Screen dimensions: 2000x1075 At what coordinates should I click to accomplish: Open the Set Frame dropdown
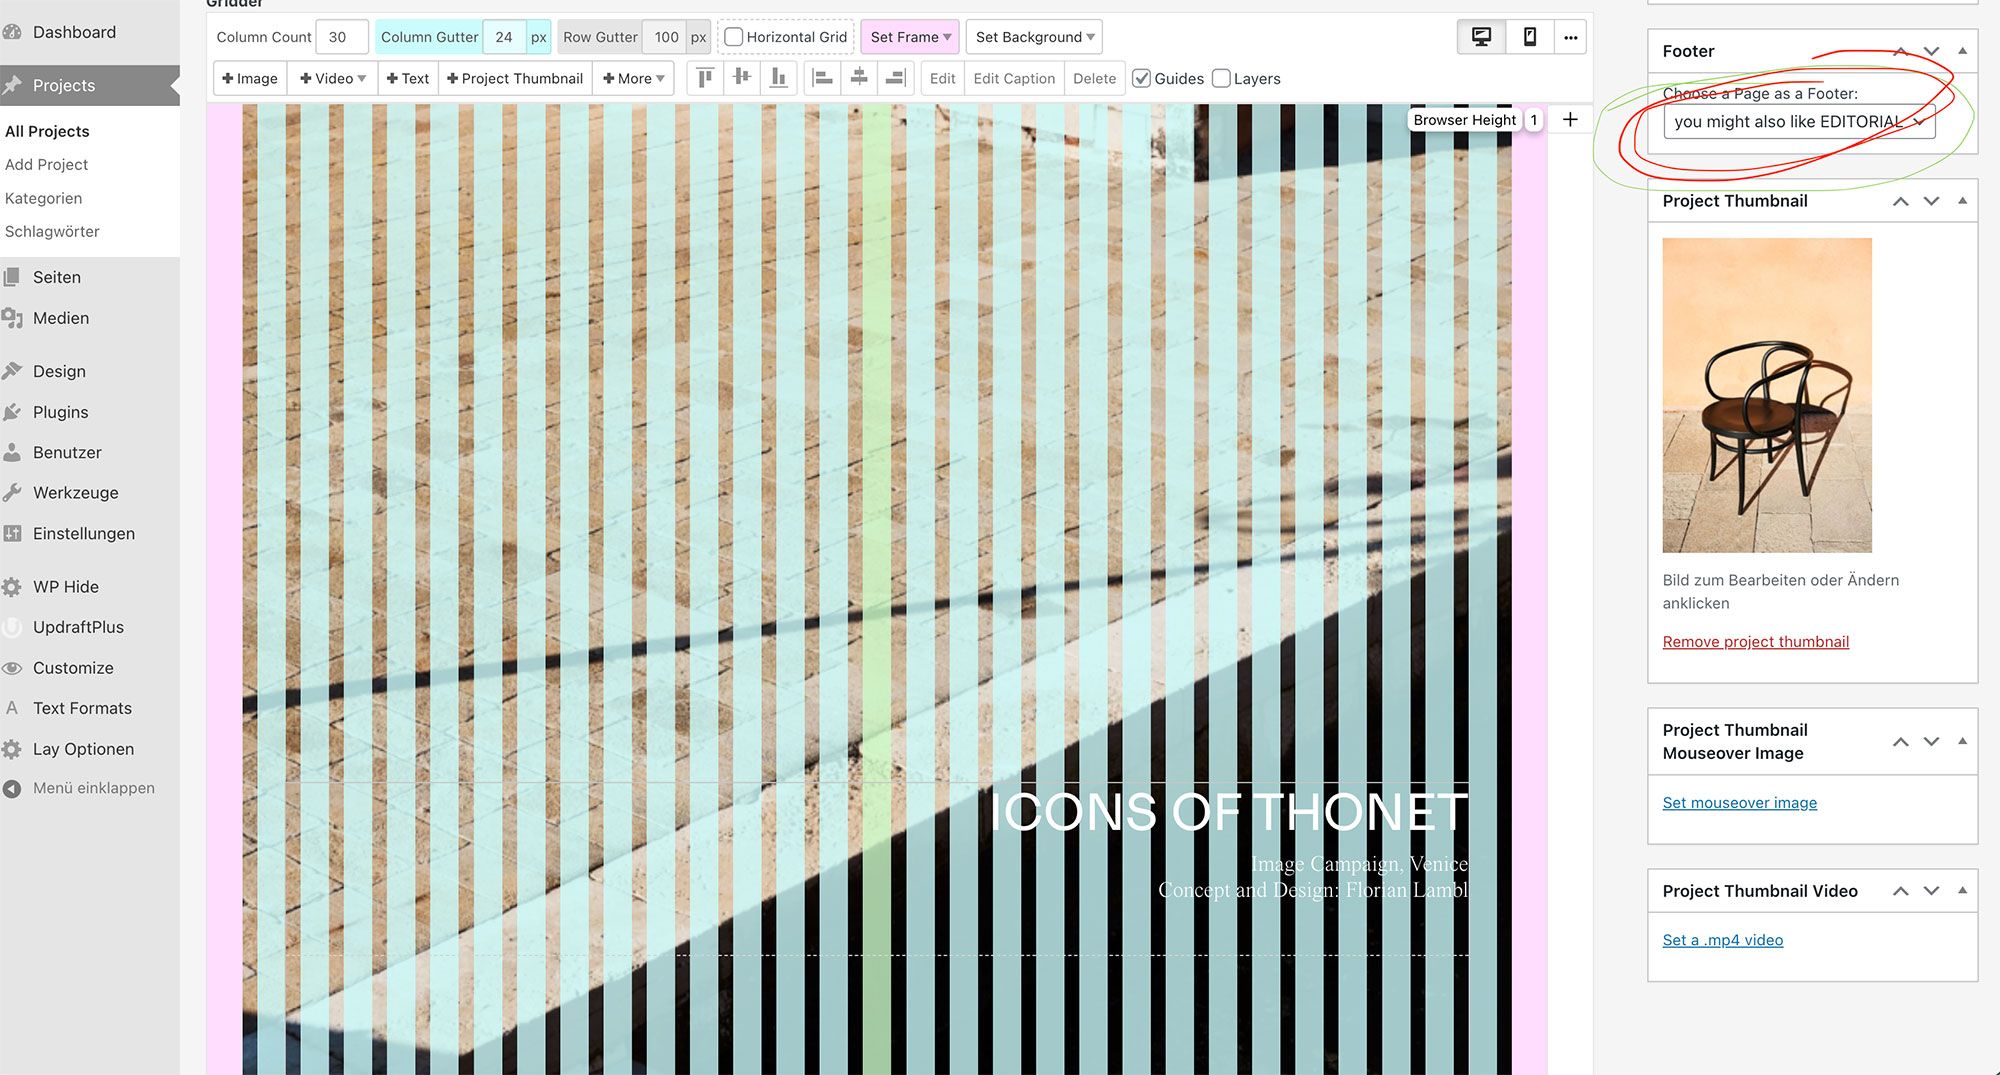[910, 37]
